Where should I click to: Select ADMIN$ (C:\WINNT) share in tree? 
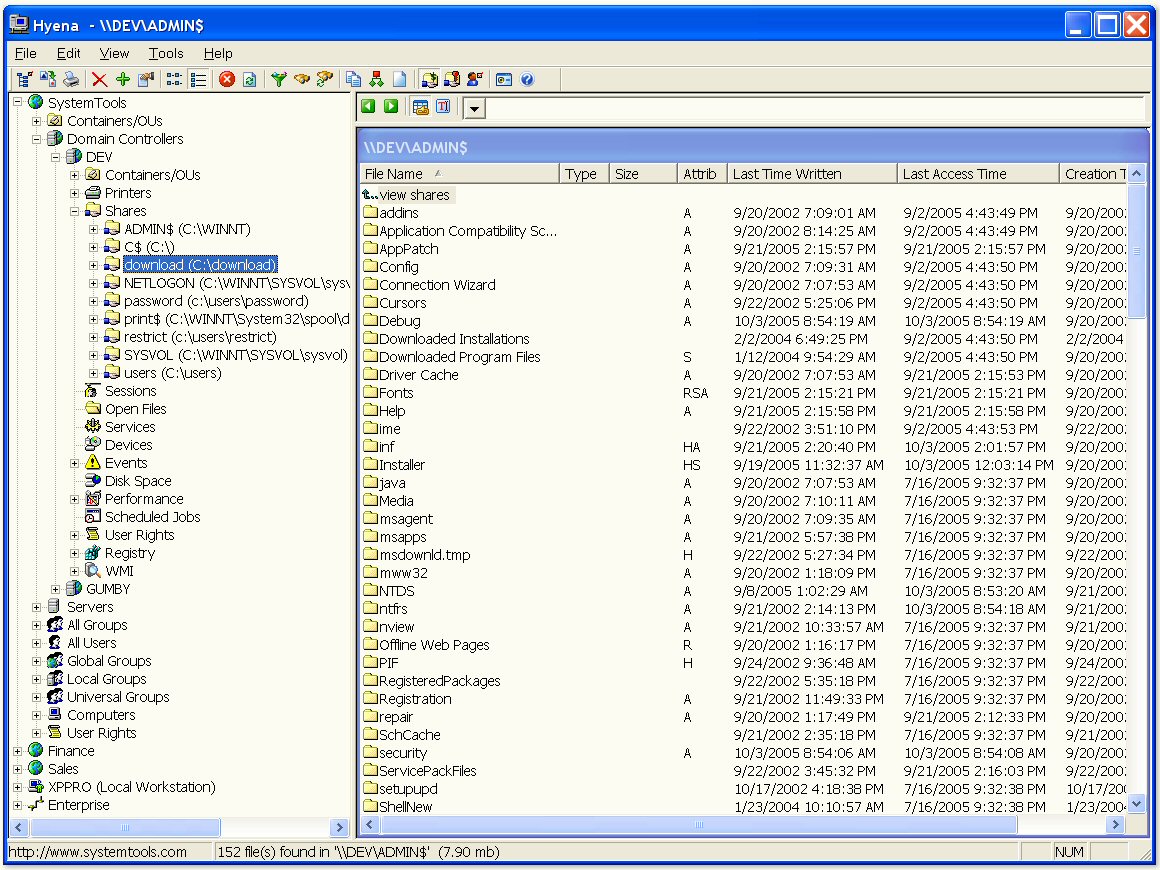point(186,229)
